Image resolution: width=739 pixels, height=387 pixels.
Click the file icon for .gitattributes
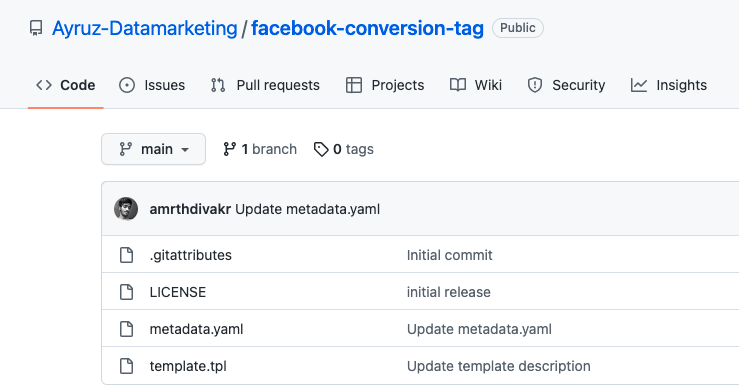pos(126,255)
